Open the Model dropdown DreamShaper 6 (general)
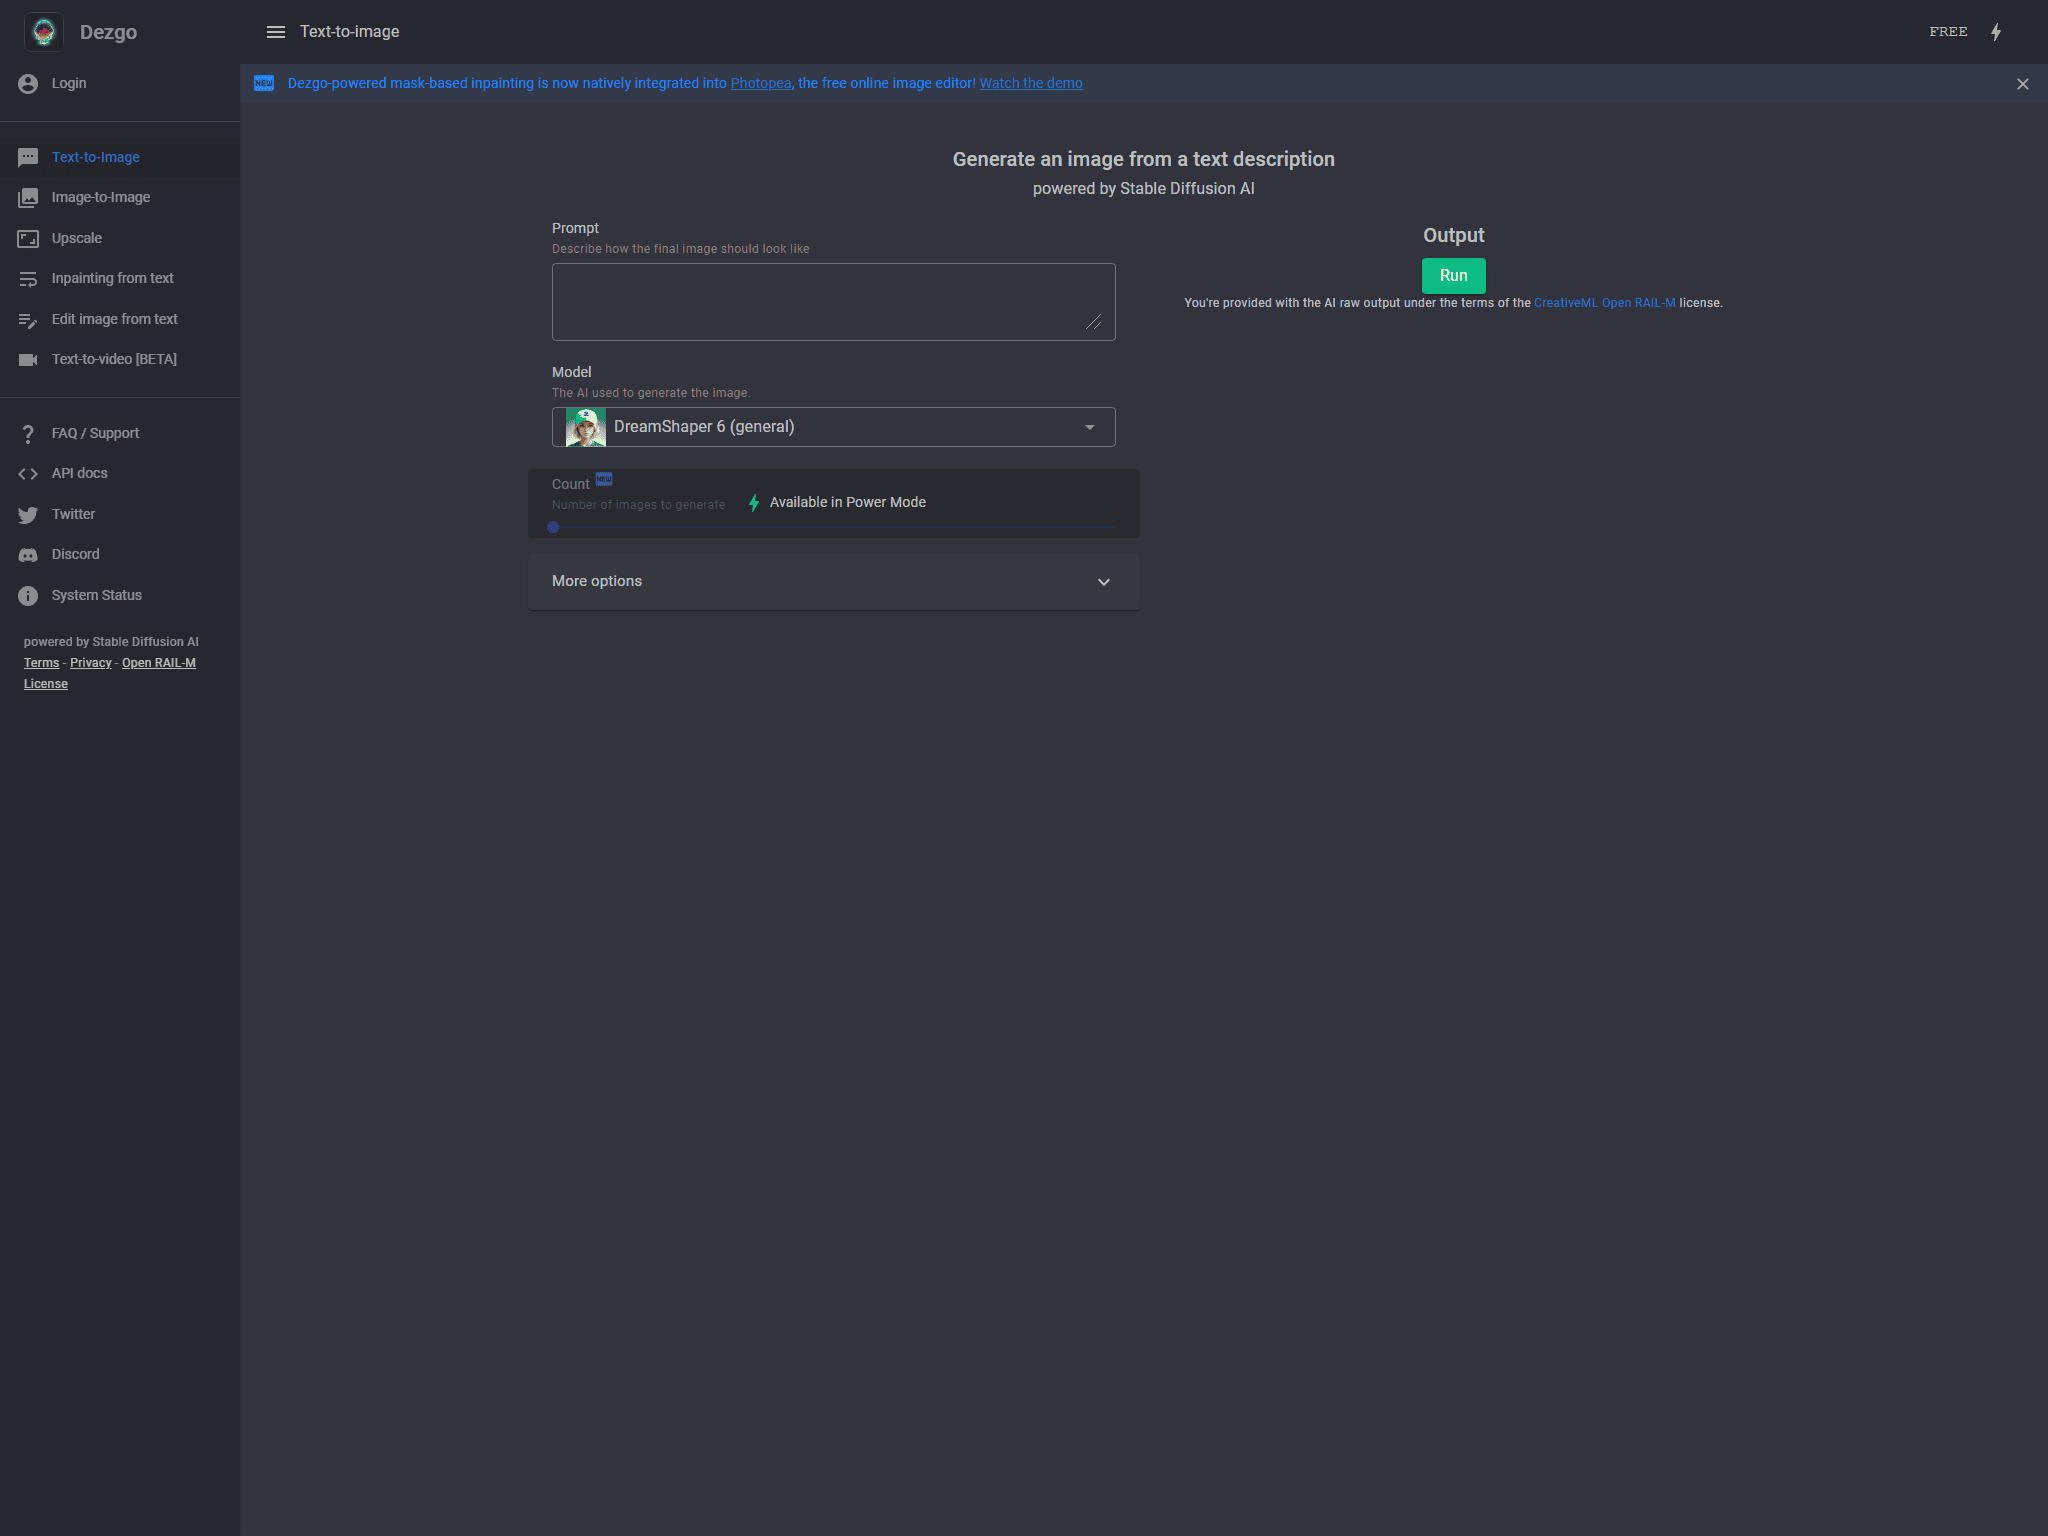Image resolution: width=2048 pixels, height=1536 pixels. pyautogui.click(x=834, y=427)
